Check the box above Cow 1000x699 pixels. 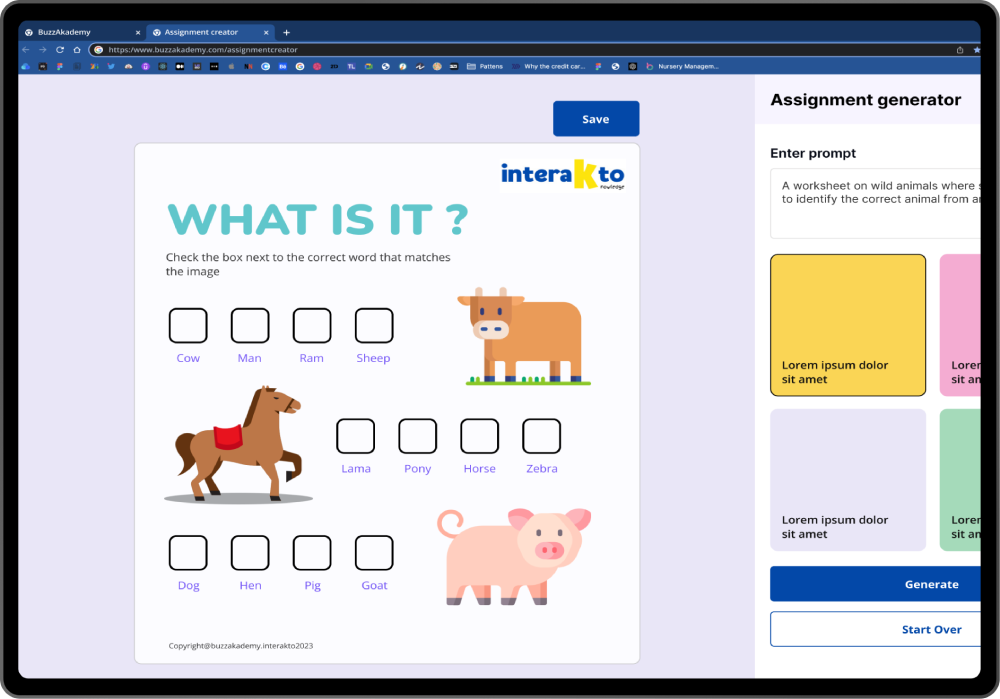pyautogui.click(x=188, y=326)
